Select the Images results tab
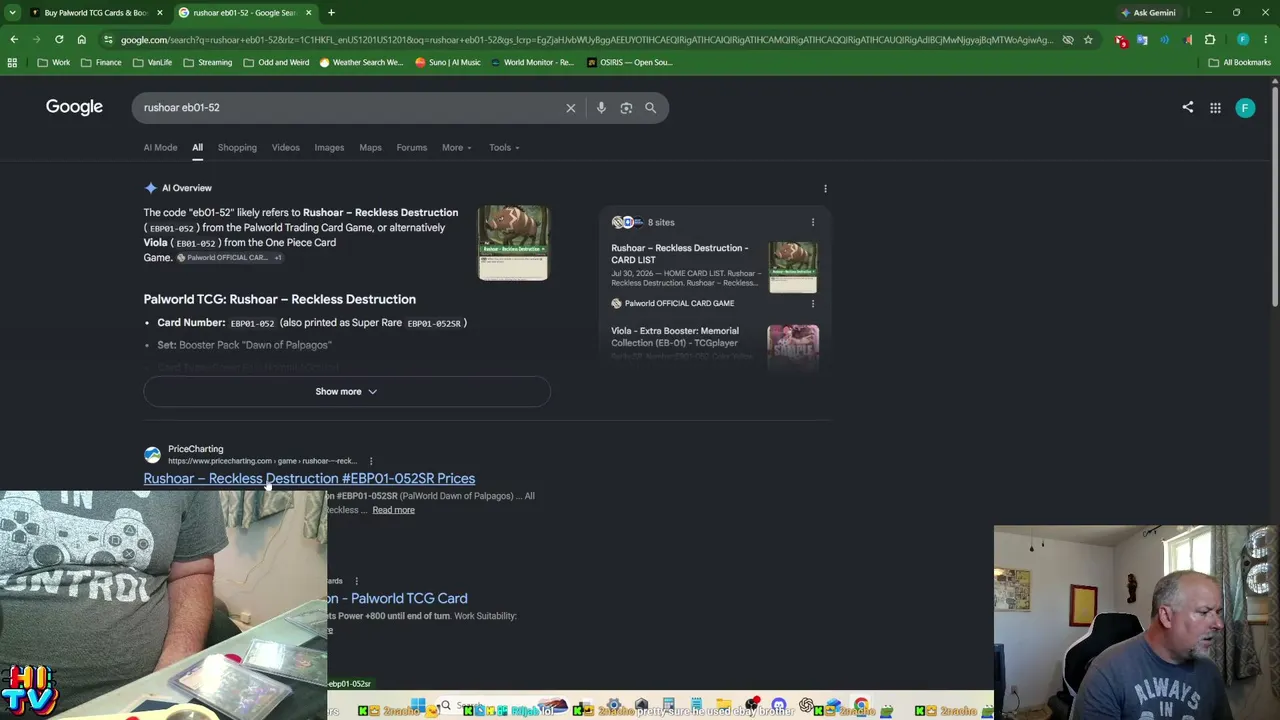 pyautogui.click(x=329, y=148)
